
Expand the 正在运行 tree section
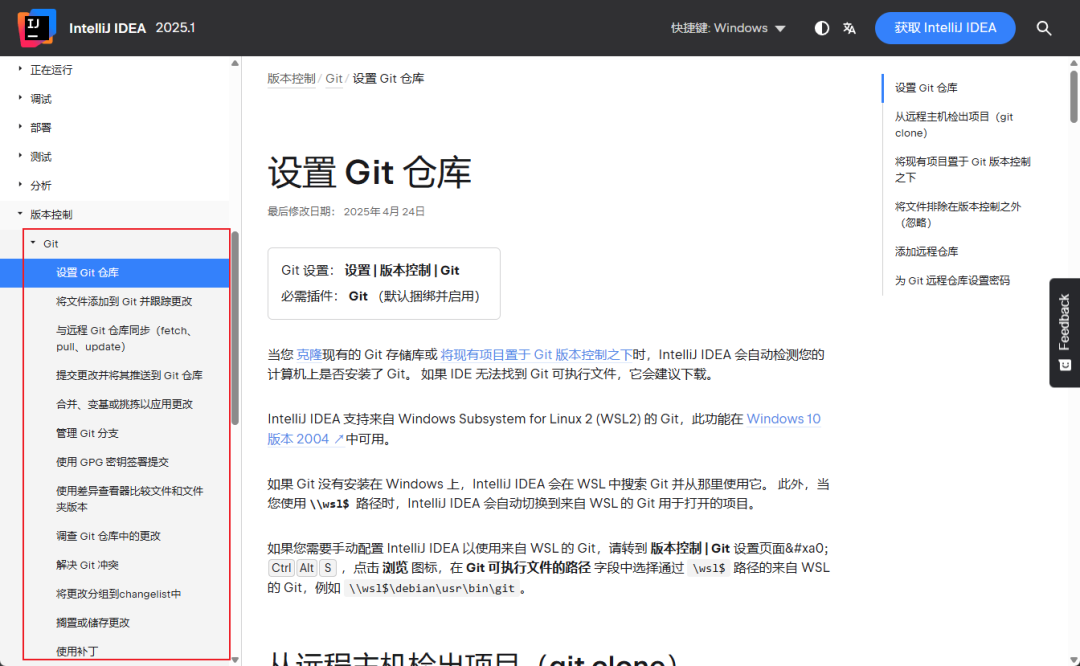click(x=20, y=69)
